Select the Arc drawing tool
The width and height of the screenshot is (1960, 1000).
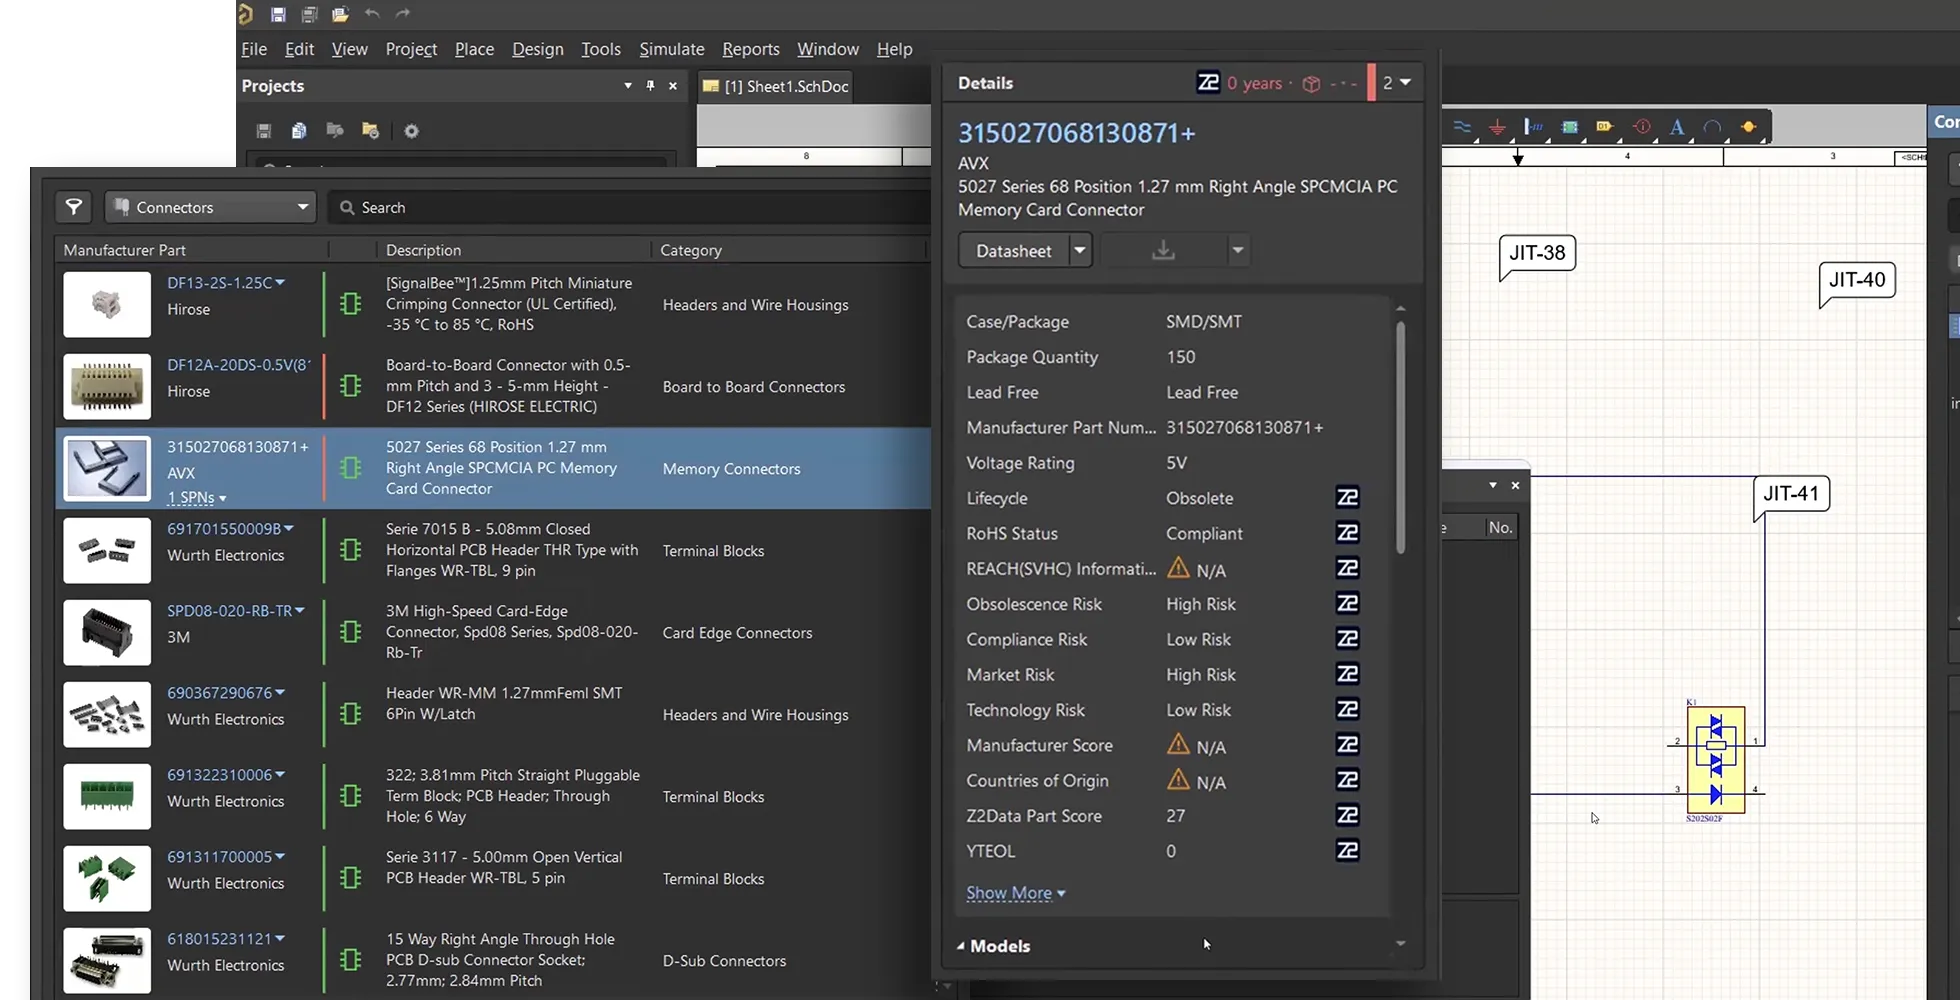coord(1712,127)
